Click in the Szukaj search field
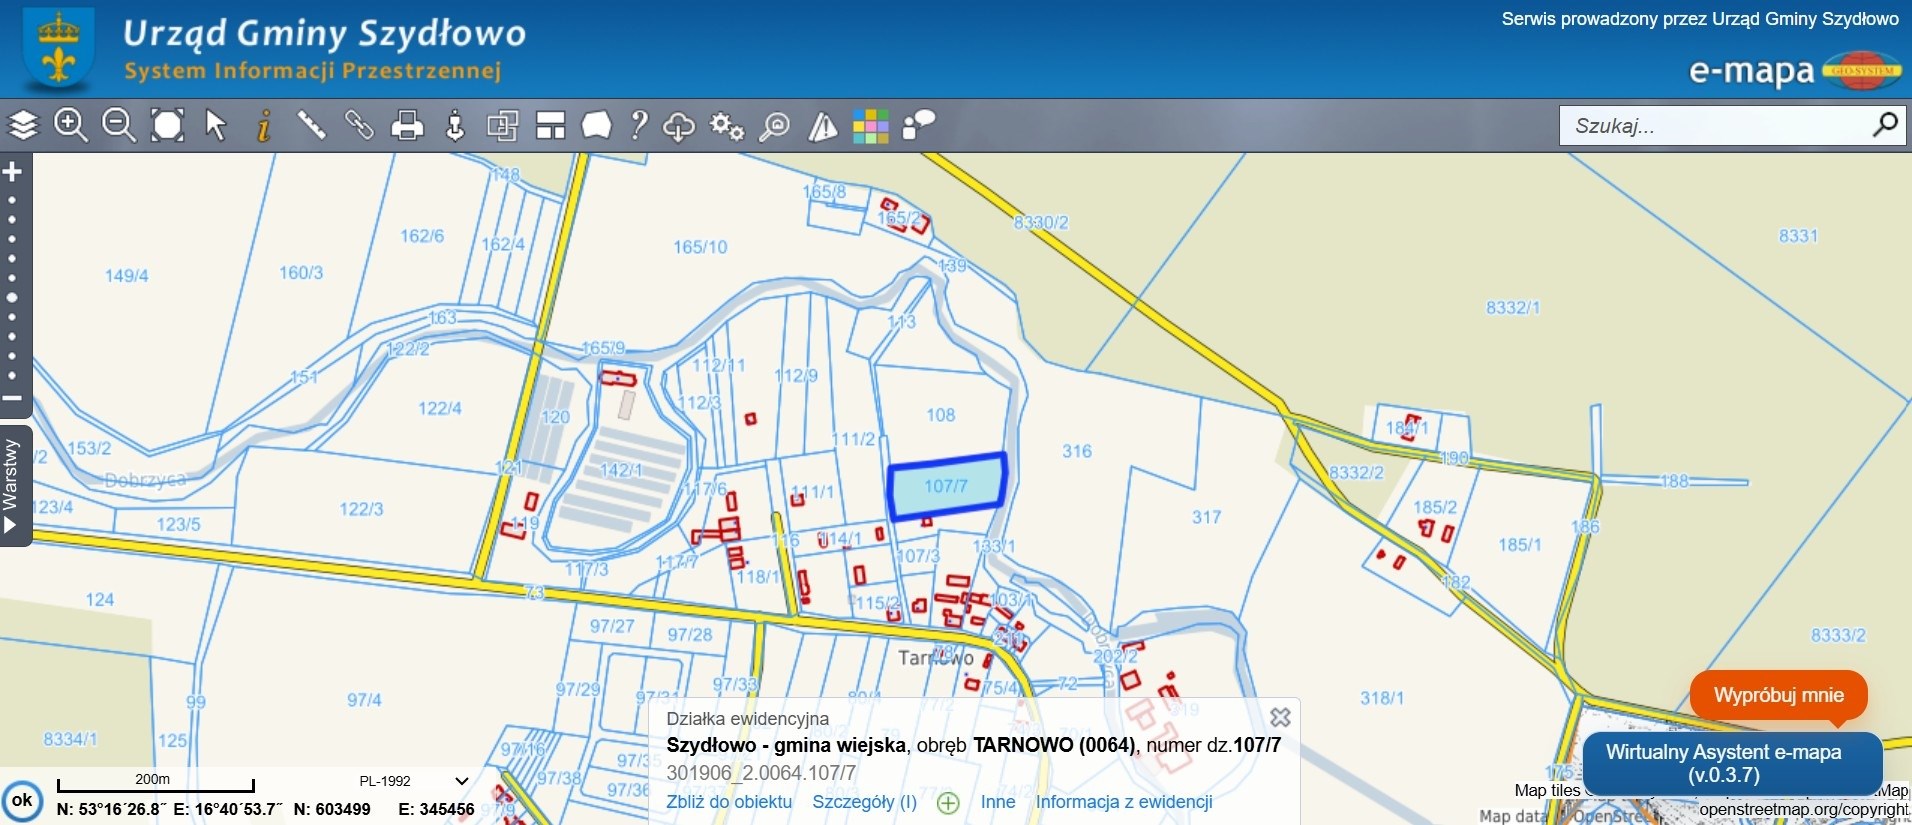 click(1715, 126)
